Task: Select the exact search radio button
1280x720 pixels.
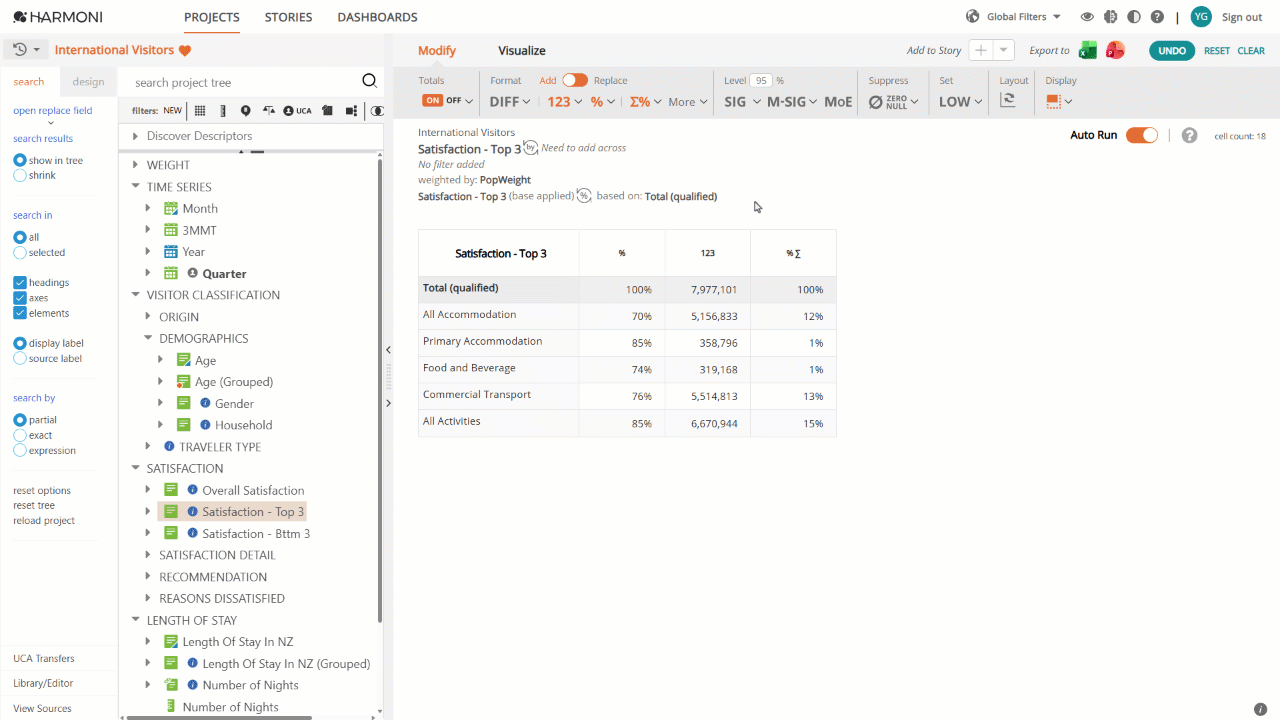Action: click(x=19, y=435)
